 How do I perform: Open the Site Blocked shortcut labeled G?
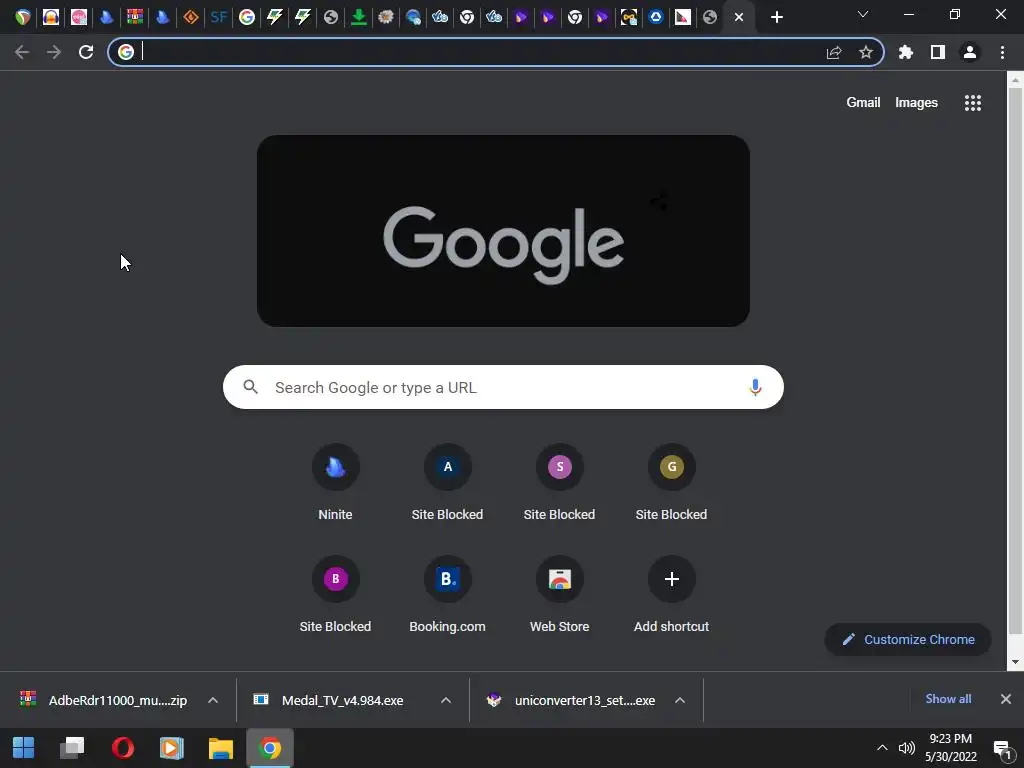coord(671,483)
